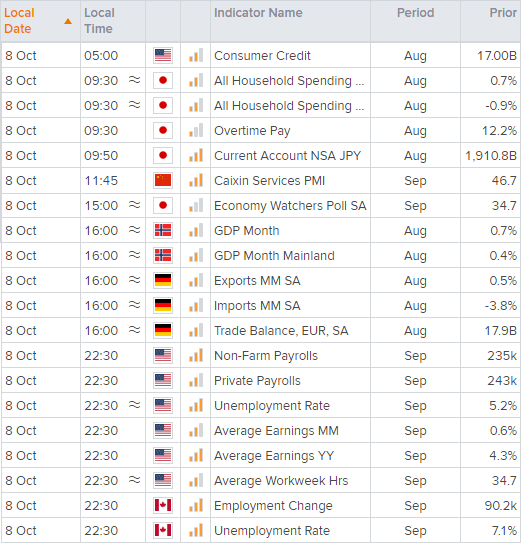The image size is (521, 543).
Task: Click the Prior column header
Action: (503, 13)
